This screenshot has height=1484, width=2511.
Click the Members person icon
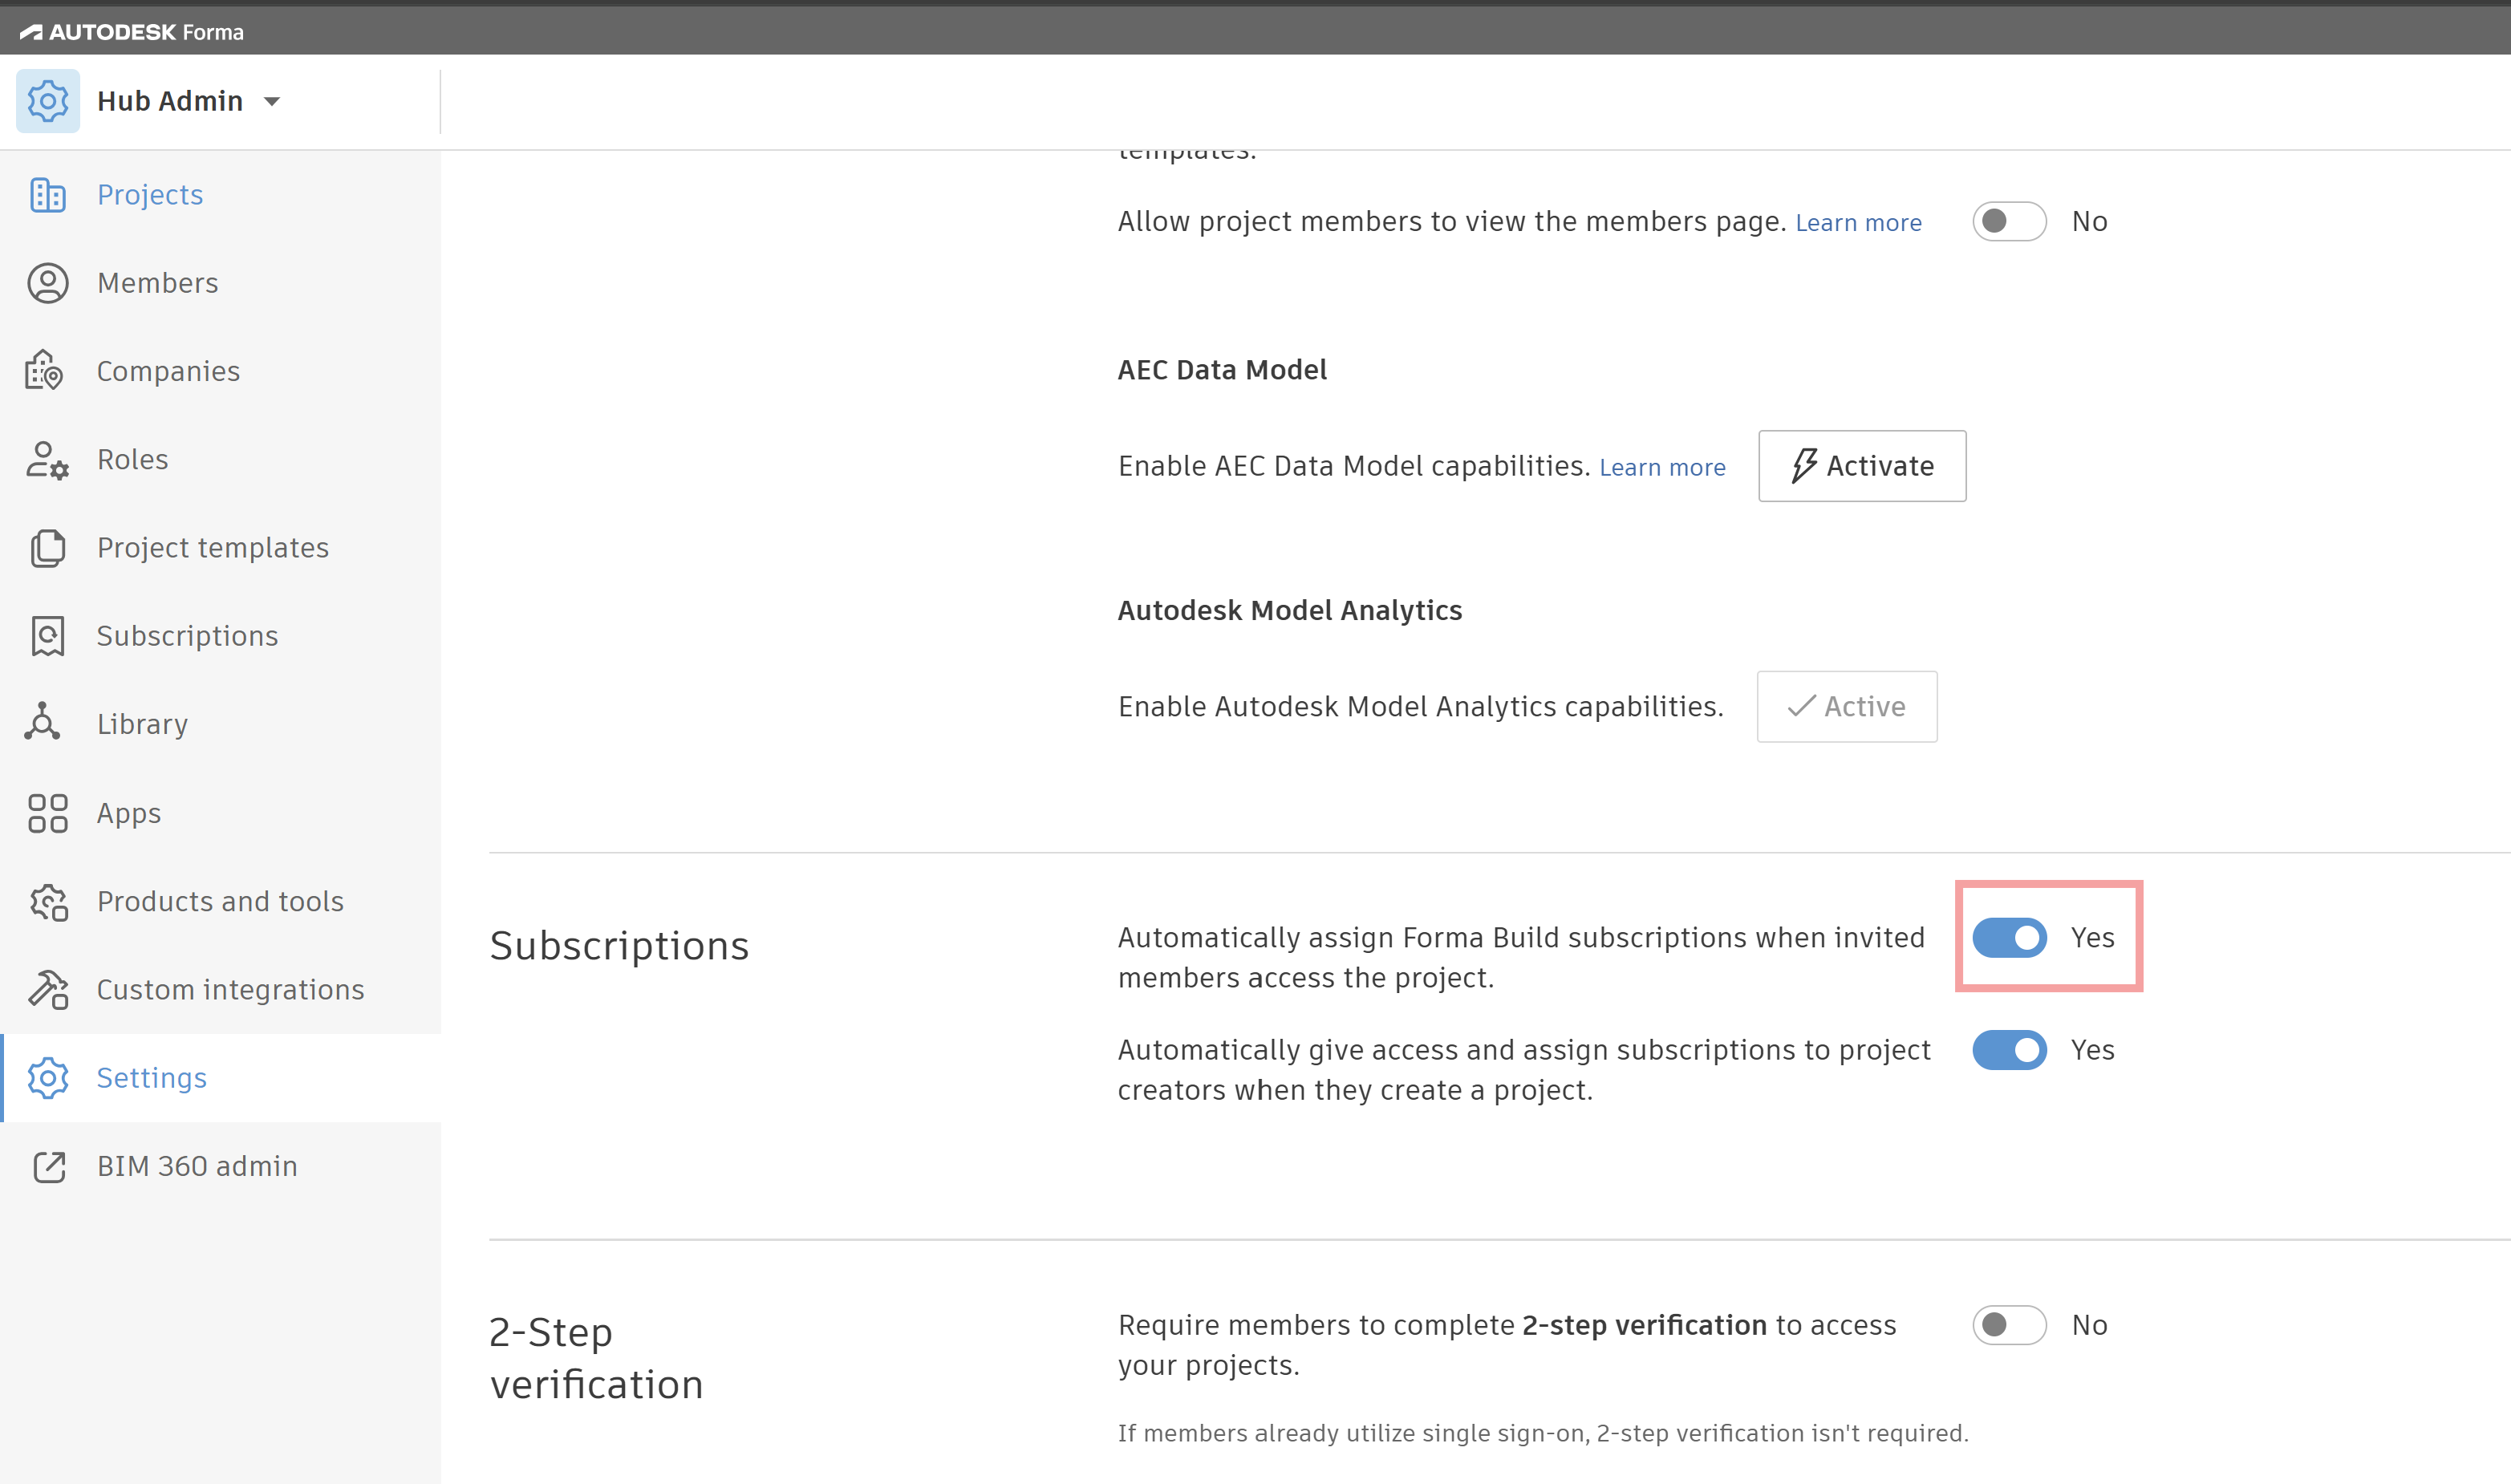[x=48, y=283]
